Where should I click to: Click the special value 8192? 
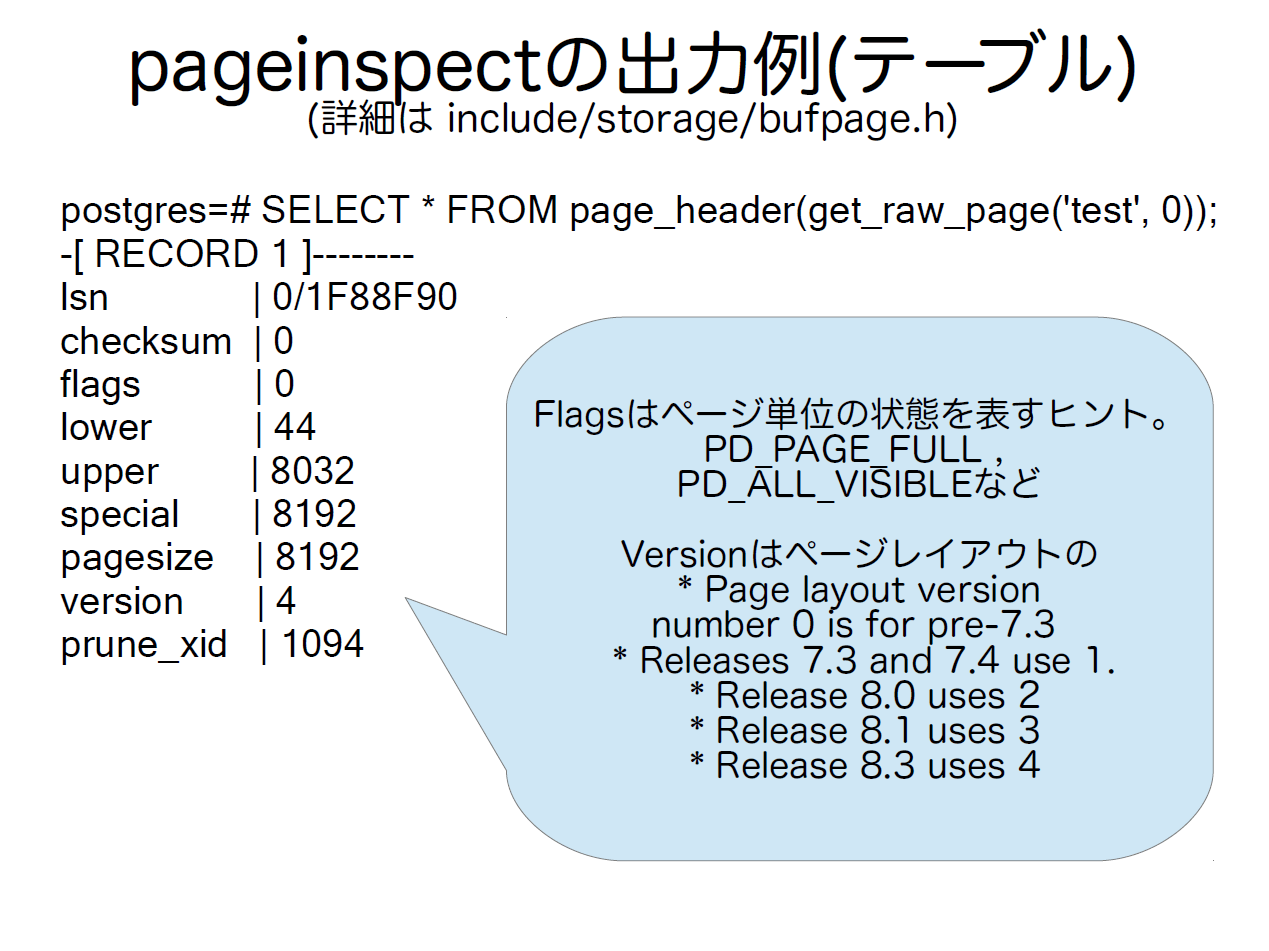[x=314, y=514]
